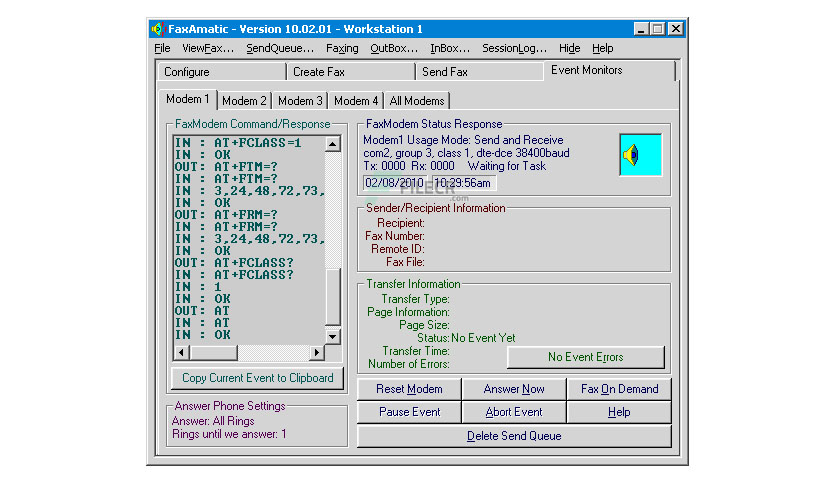Screen dimensions: 836x484
Task: Click the command log scroll right arrow
Action: 317,352
